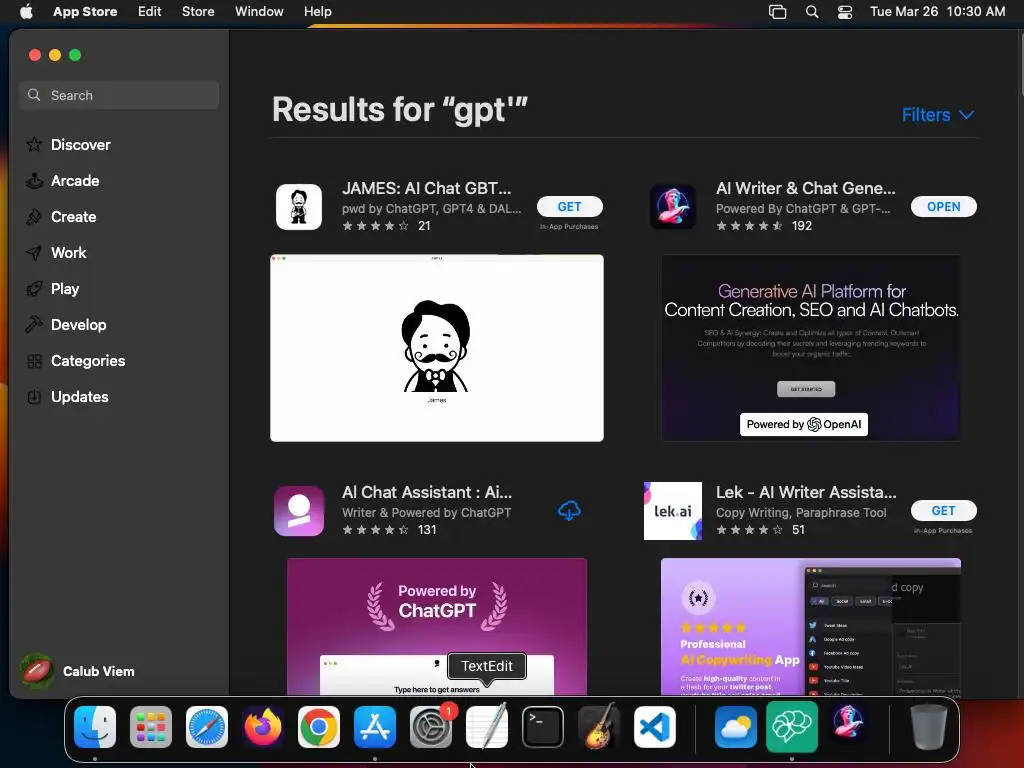Get the JAMES: AI Chat GBT app

pos(569,206)
